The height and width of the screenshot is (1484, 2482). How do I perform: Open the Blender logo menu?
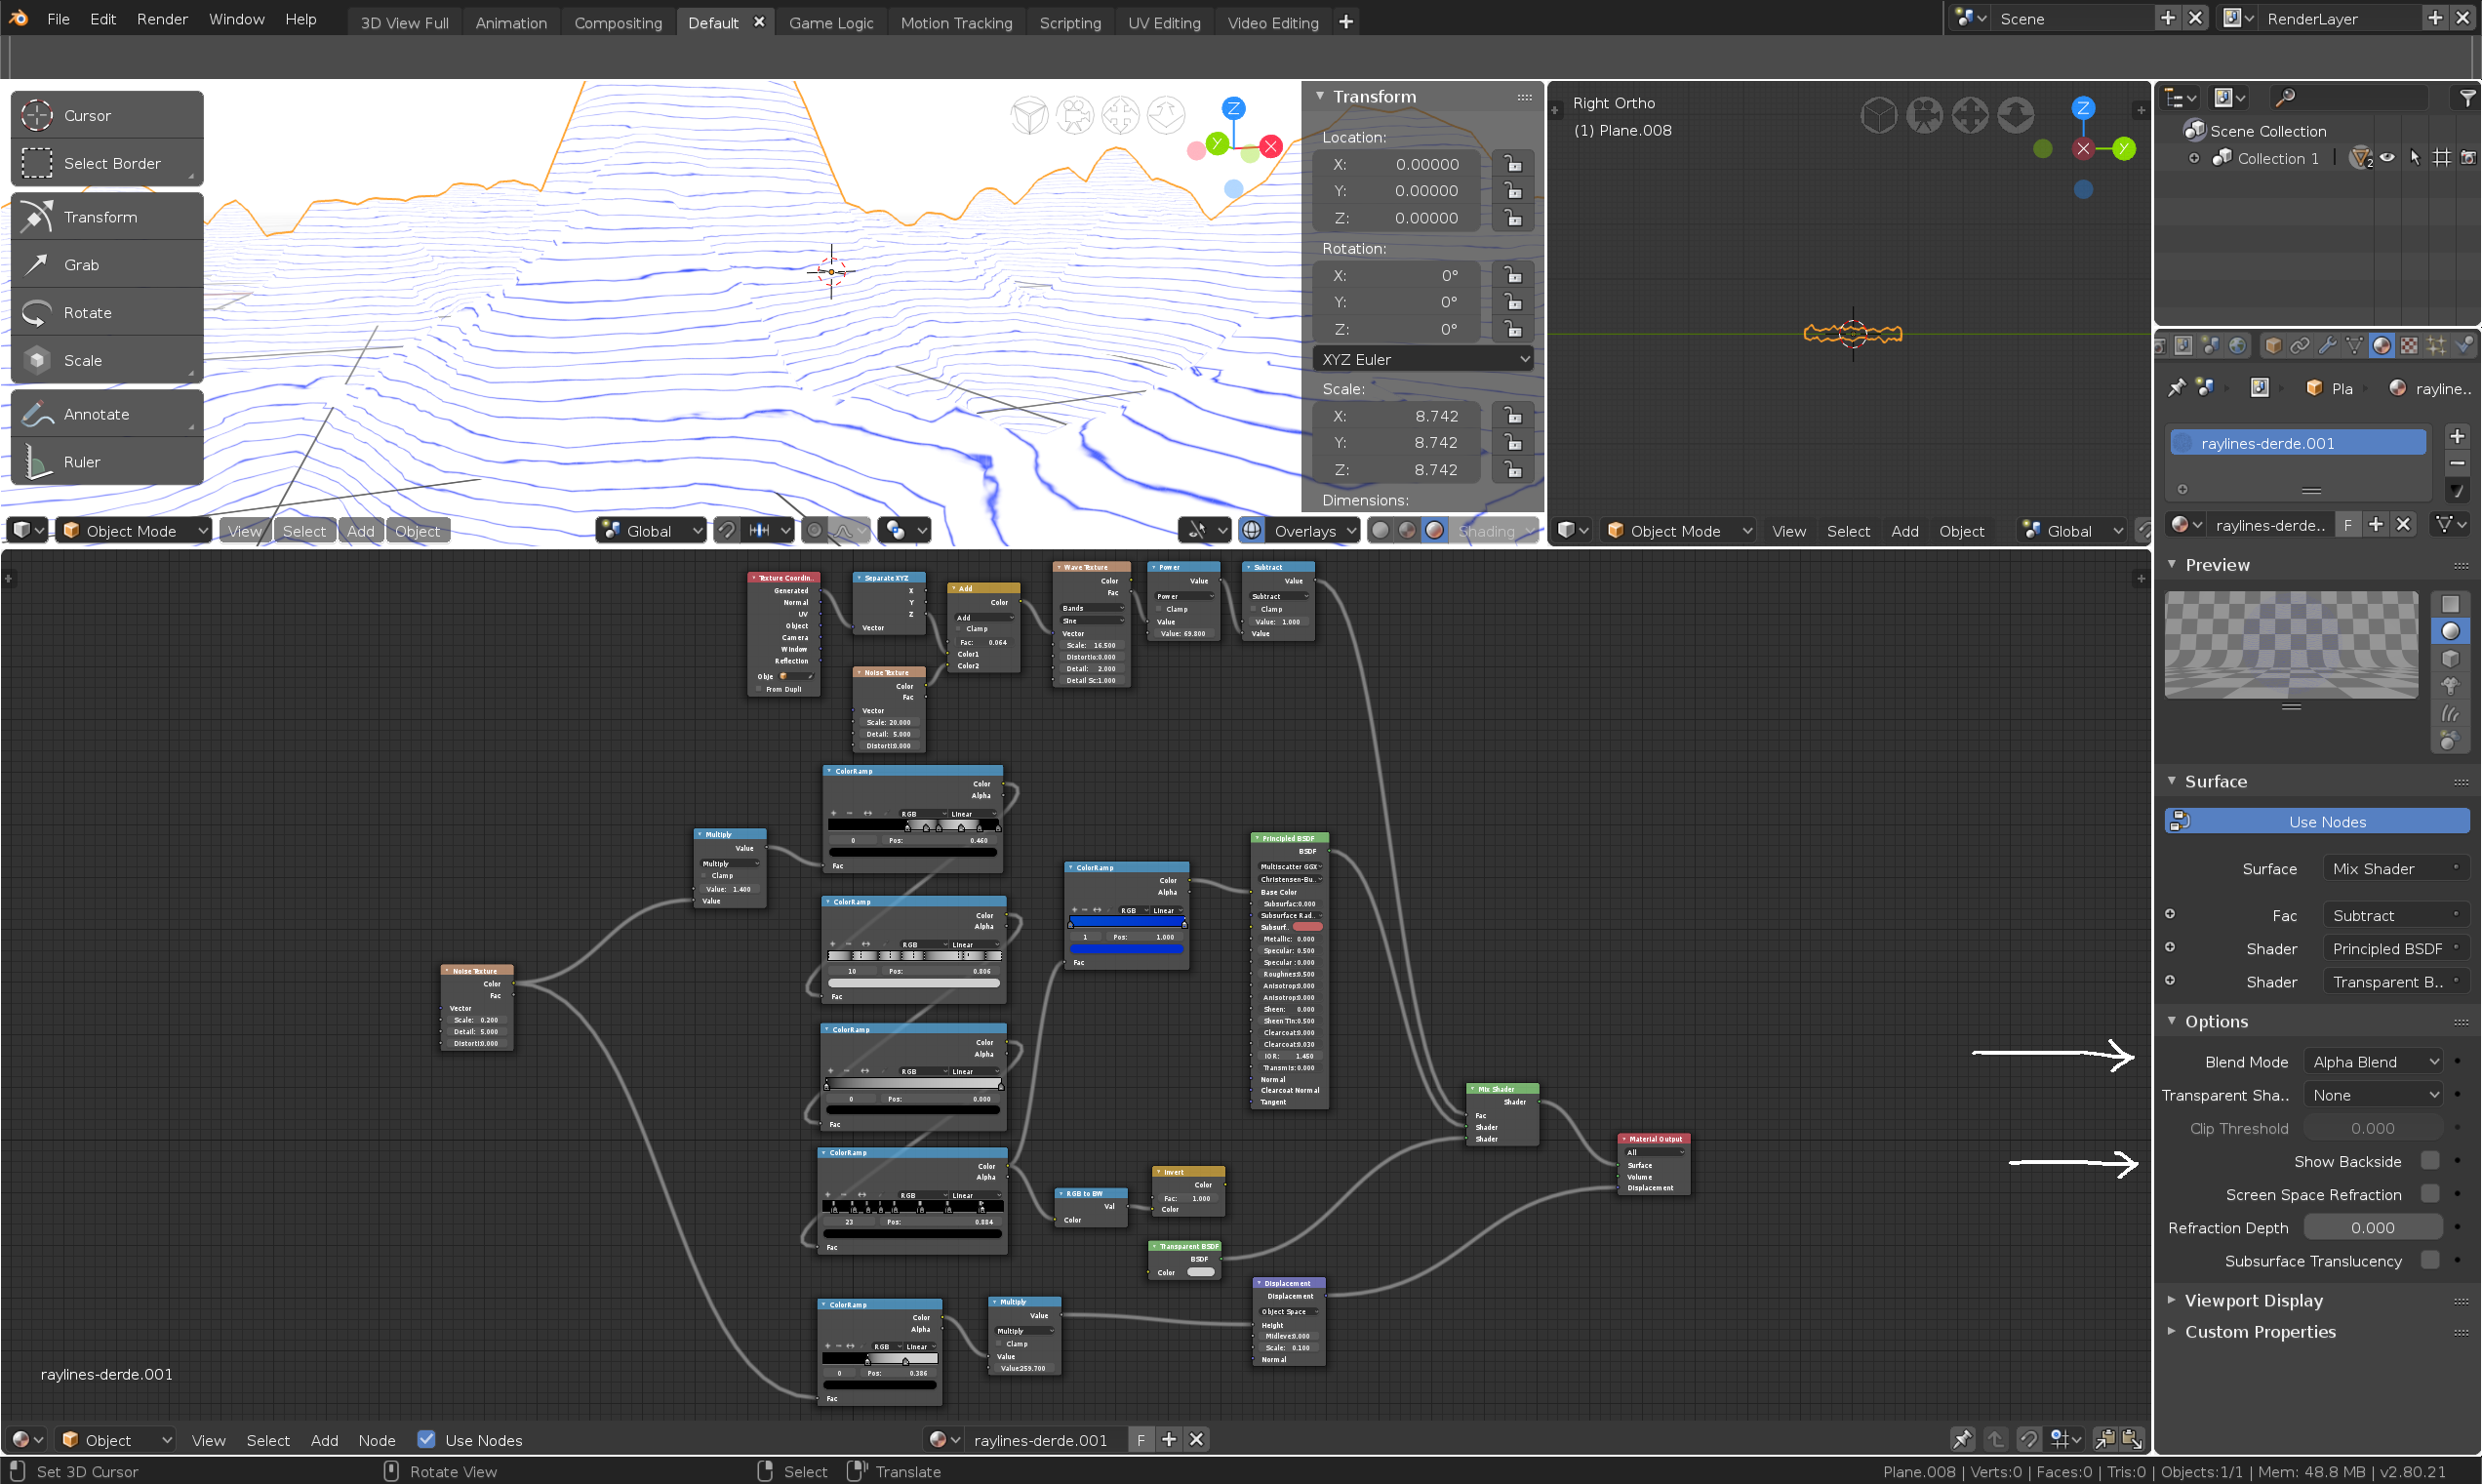(18, 18)
